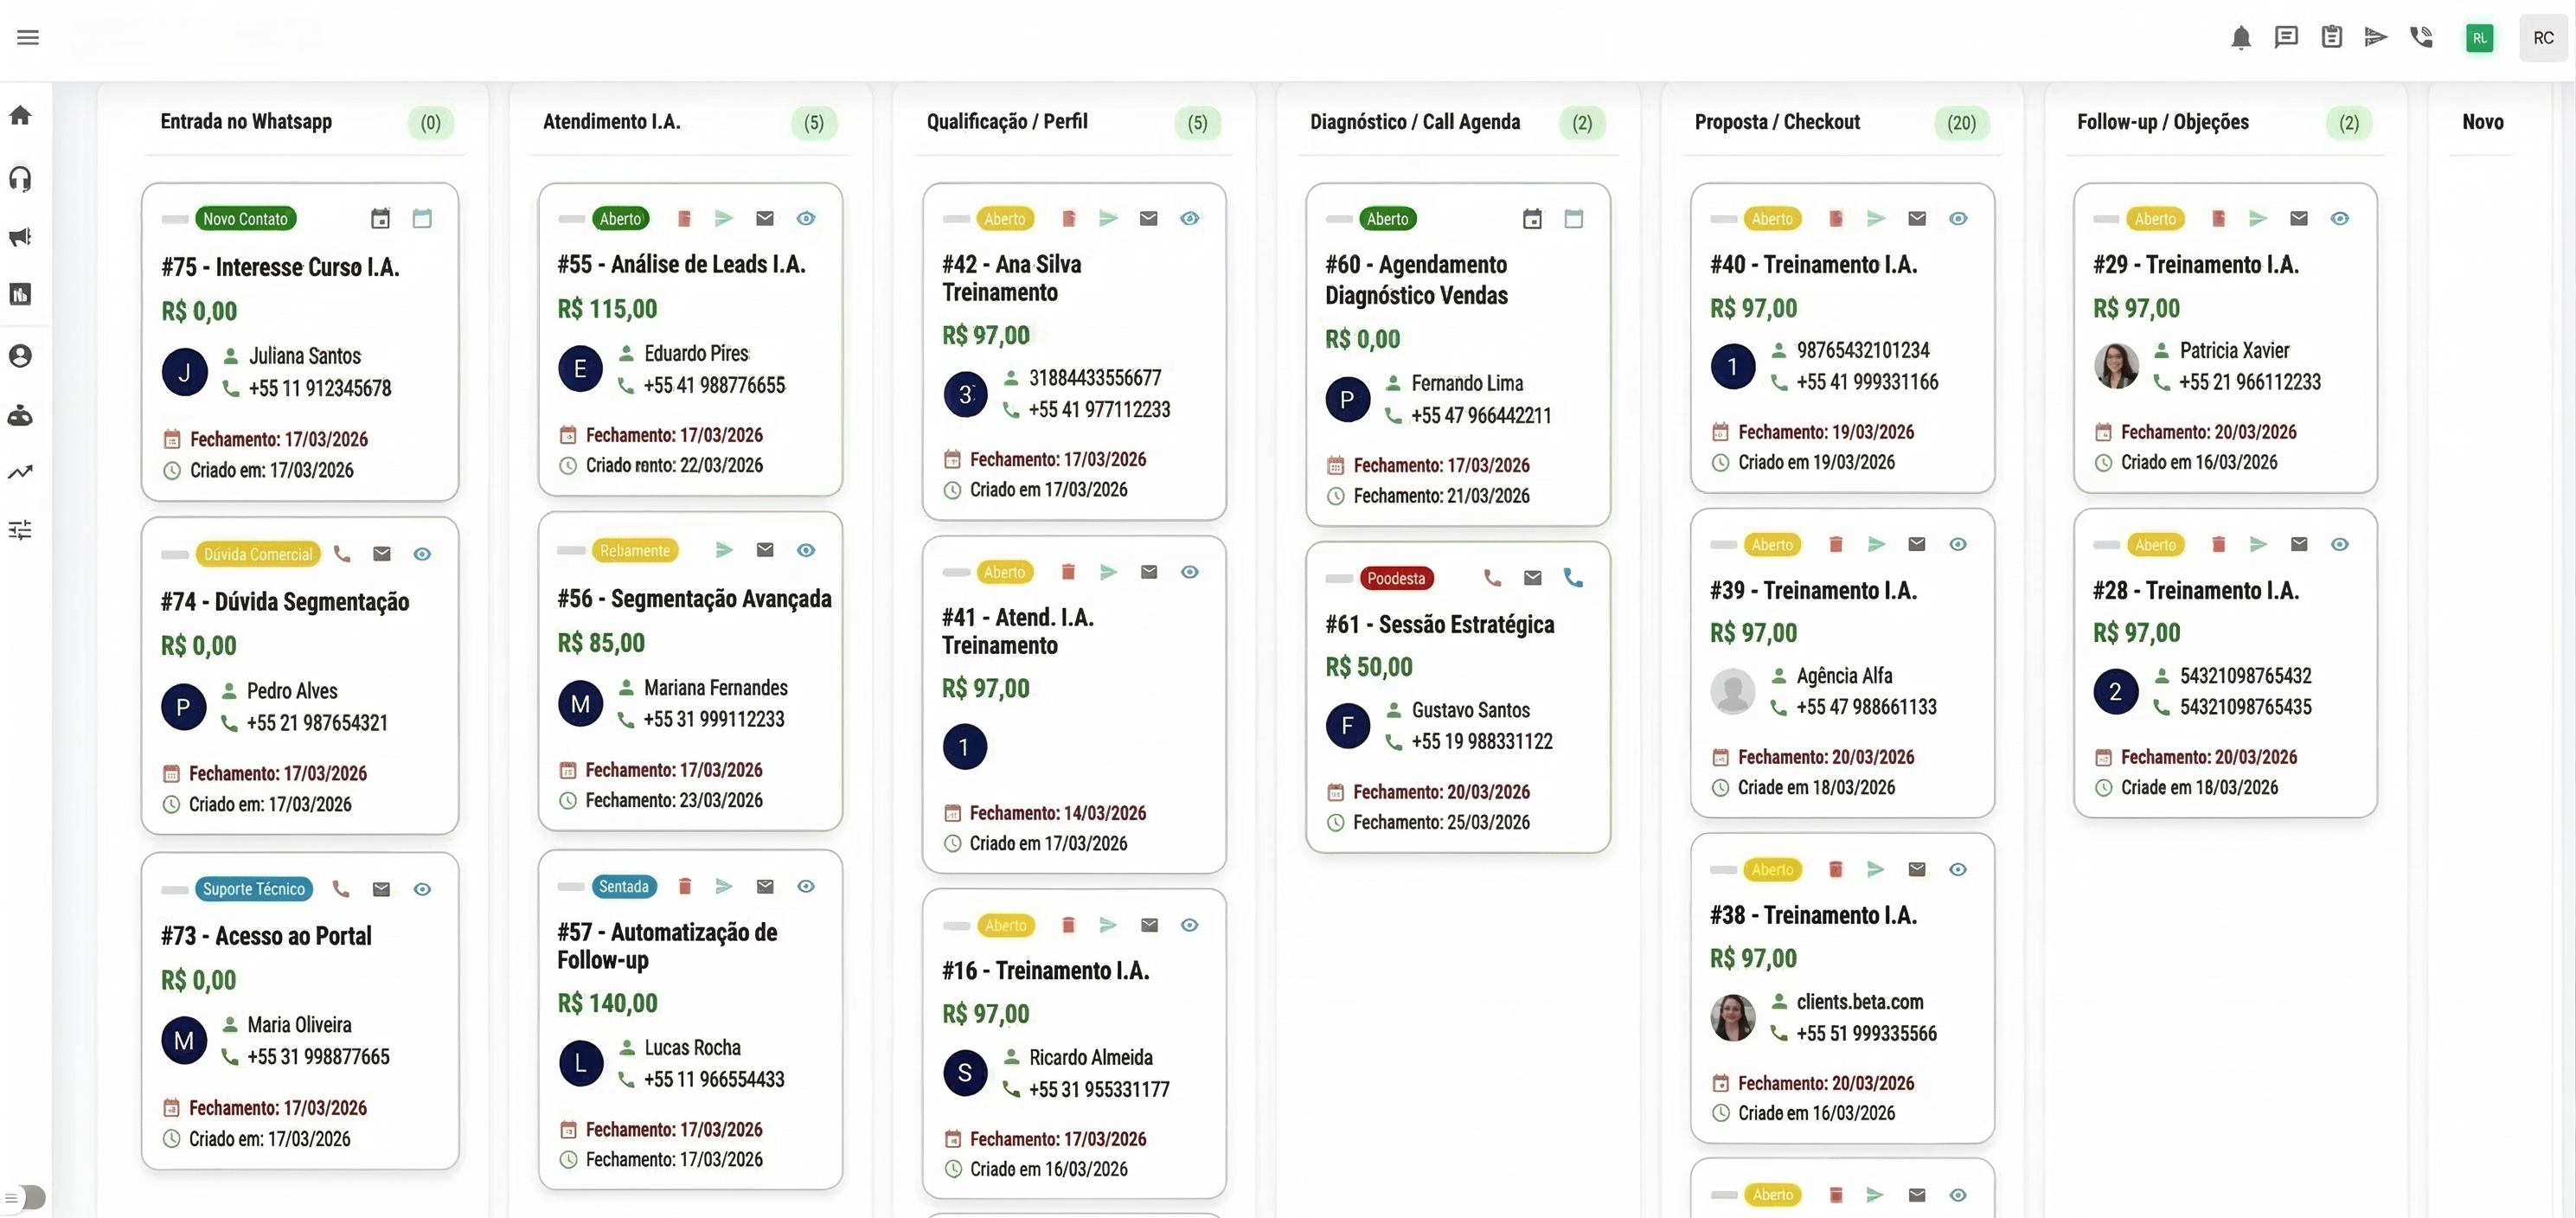Open the headset support icon in sidebar
Viewport: 2576px width, 1218px height.
[20, 179]
